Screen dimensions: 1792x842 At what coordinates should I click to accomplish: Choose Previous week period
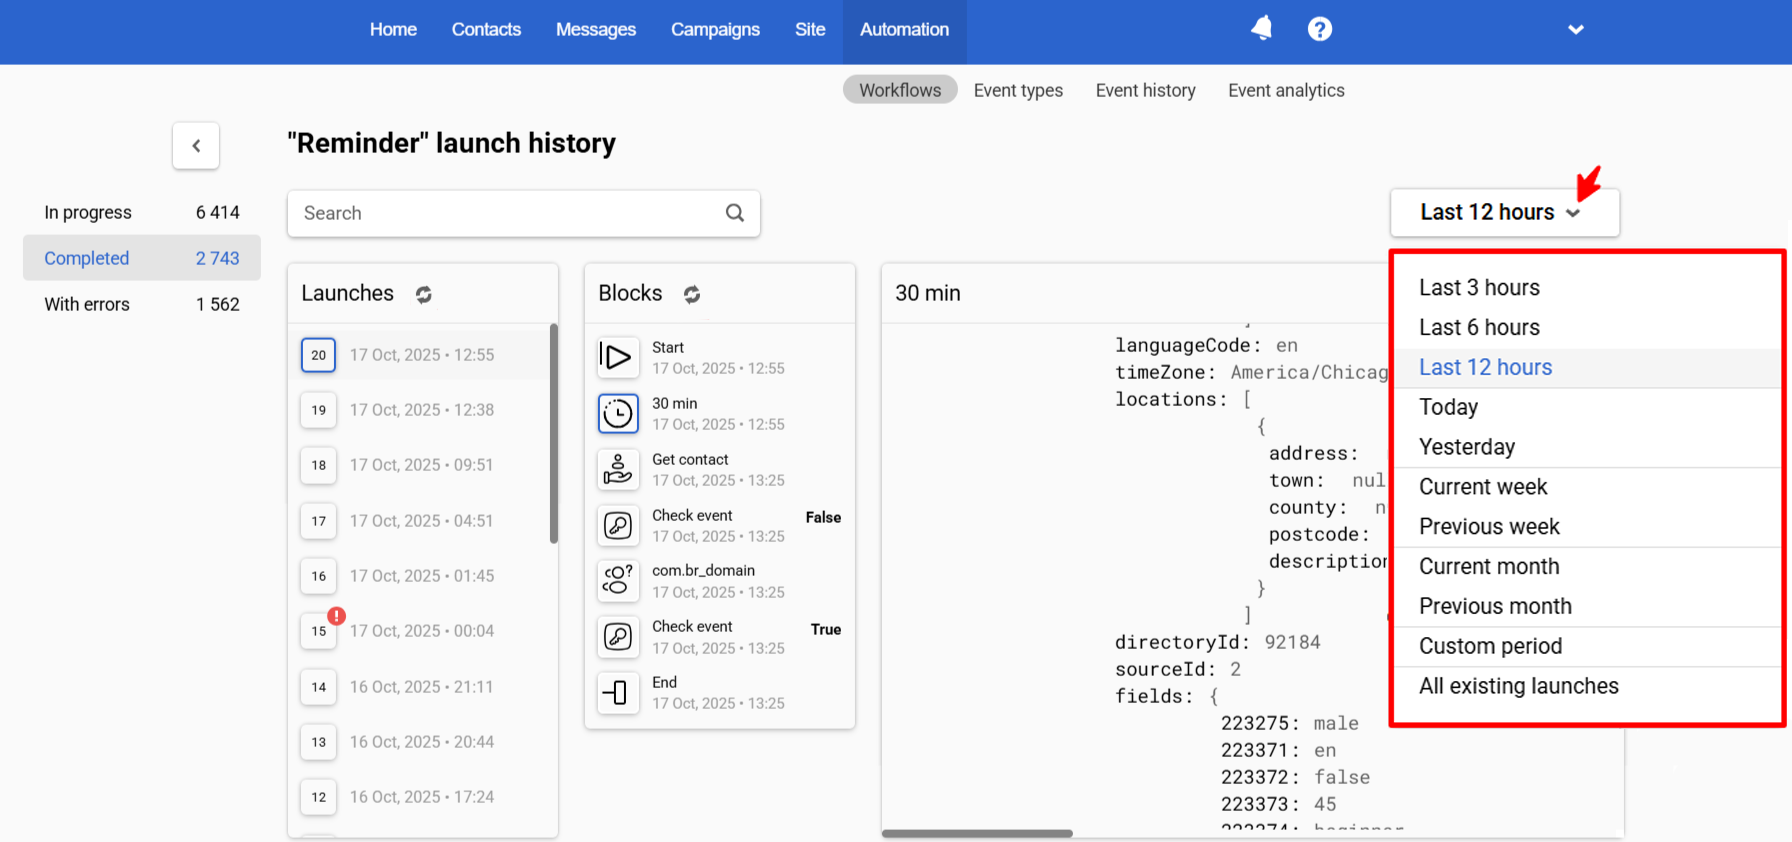(1587, 527)
